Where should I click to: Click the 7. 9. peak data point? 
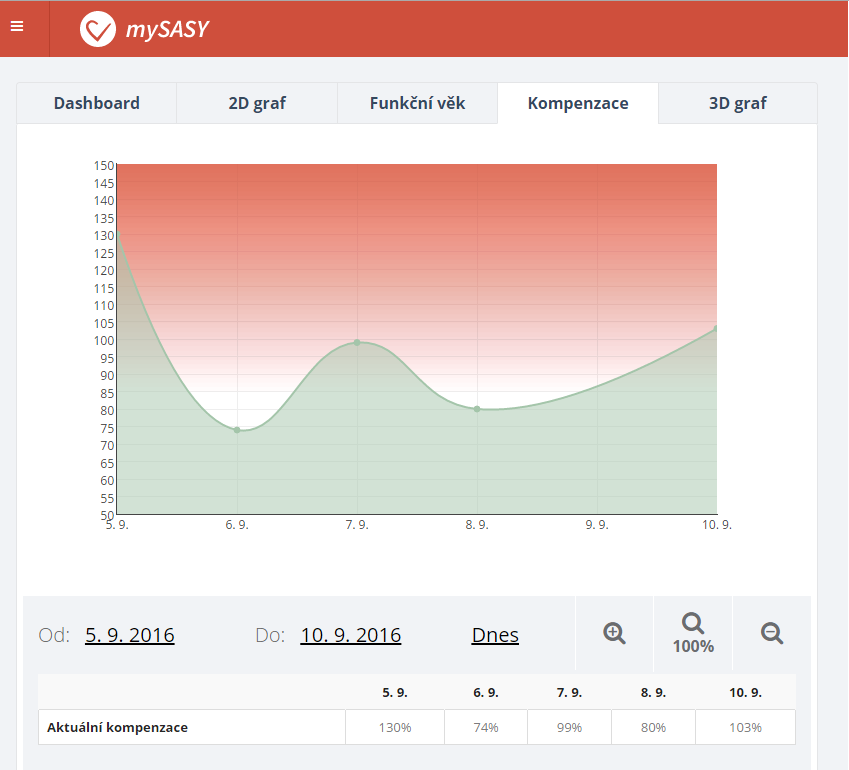tap(357, 343)
